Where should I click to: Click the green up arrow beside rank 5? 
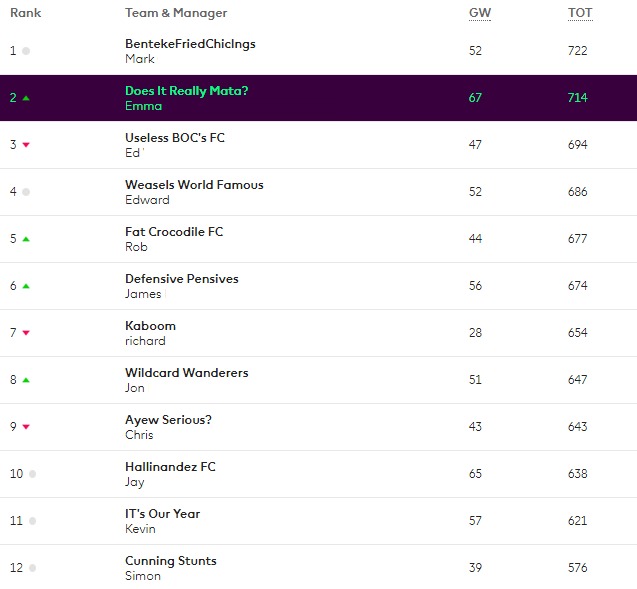(26, 239)
